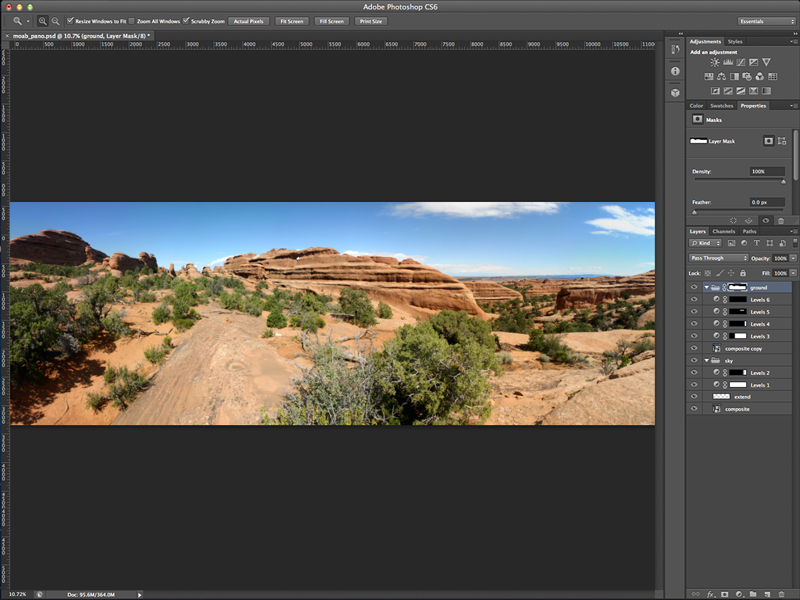This screenshot has width=800, height=600.
Task: Open the Fill slider dropdown arrow
Action: 793,273
